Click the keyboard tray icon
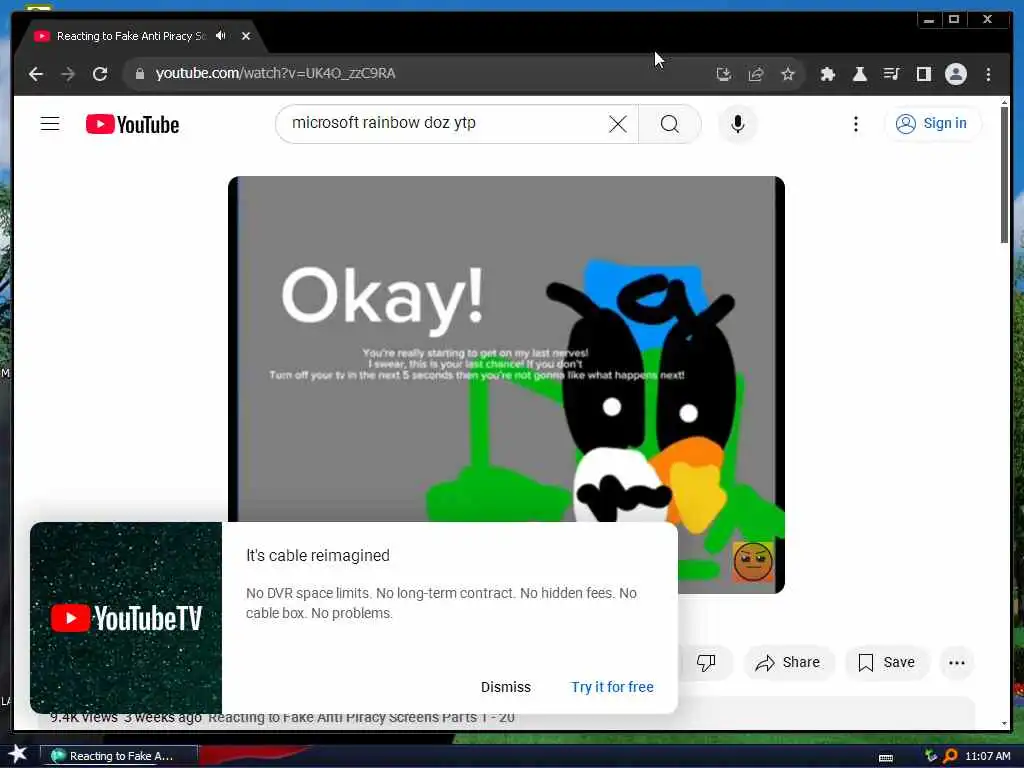Viewport: 1024px width, 768px height. [x=886, y=758]
